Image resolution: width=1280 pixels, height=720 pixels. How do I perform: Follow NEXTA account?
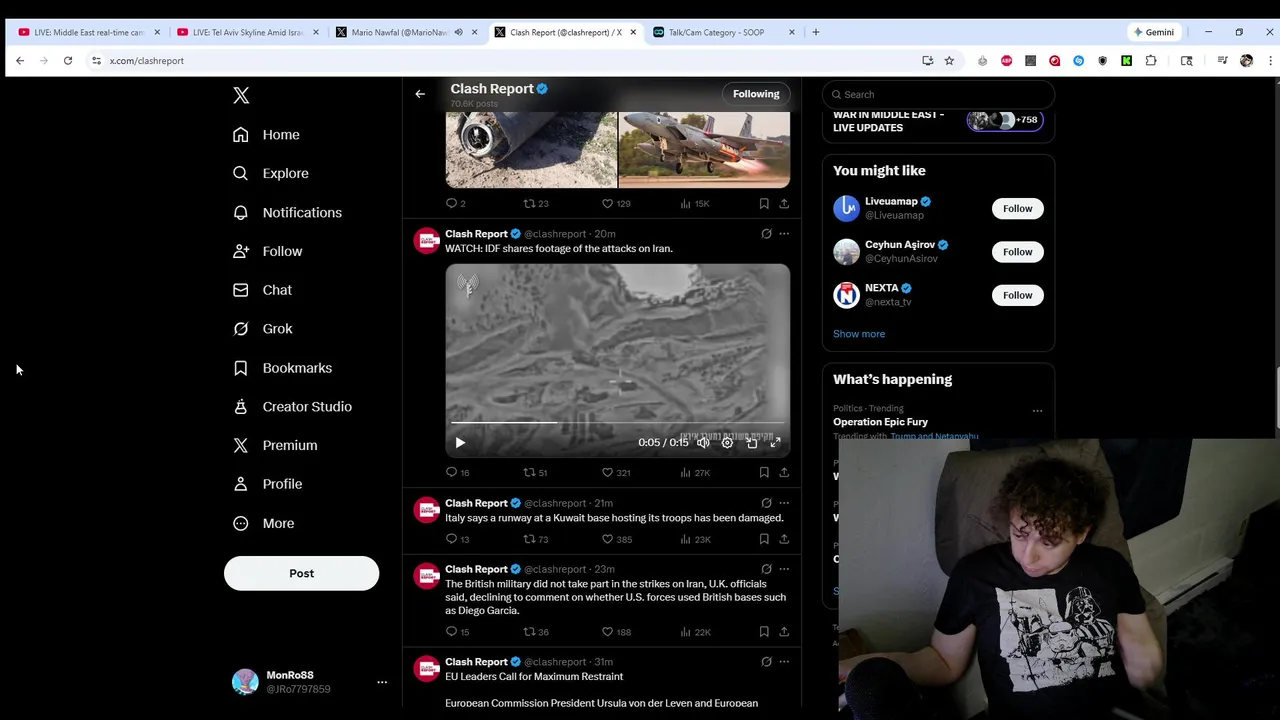coord(1017,295)
